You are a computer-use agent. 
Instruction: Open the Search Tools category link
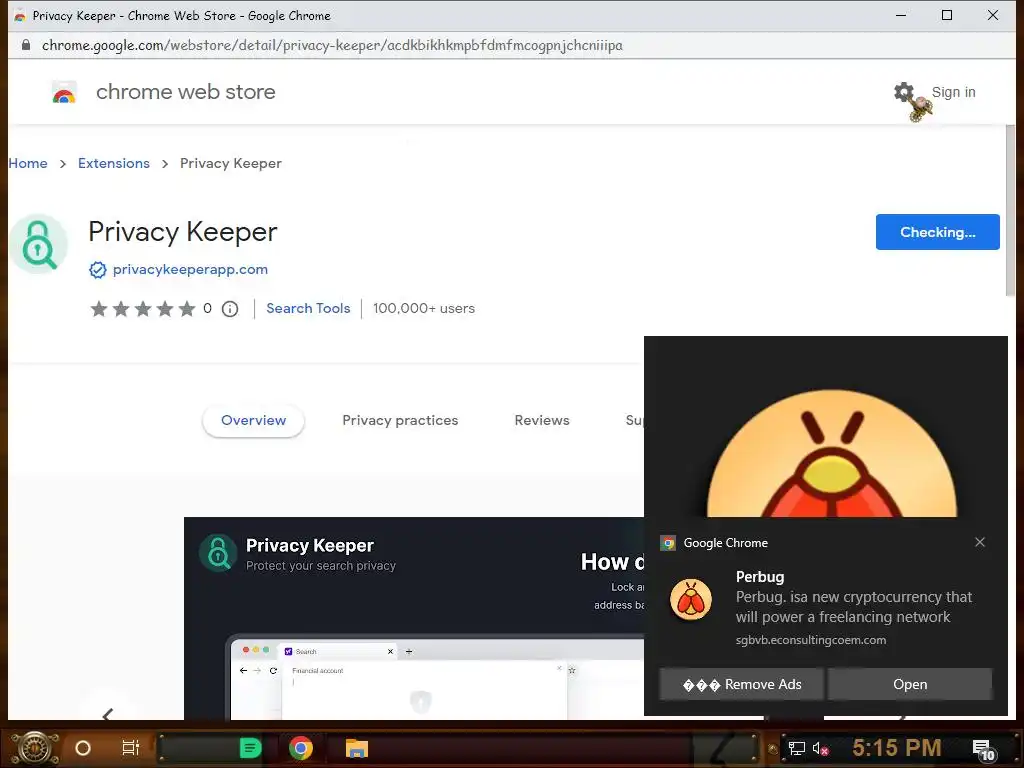(x=308, y=308)
